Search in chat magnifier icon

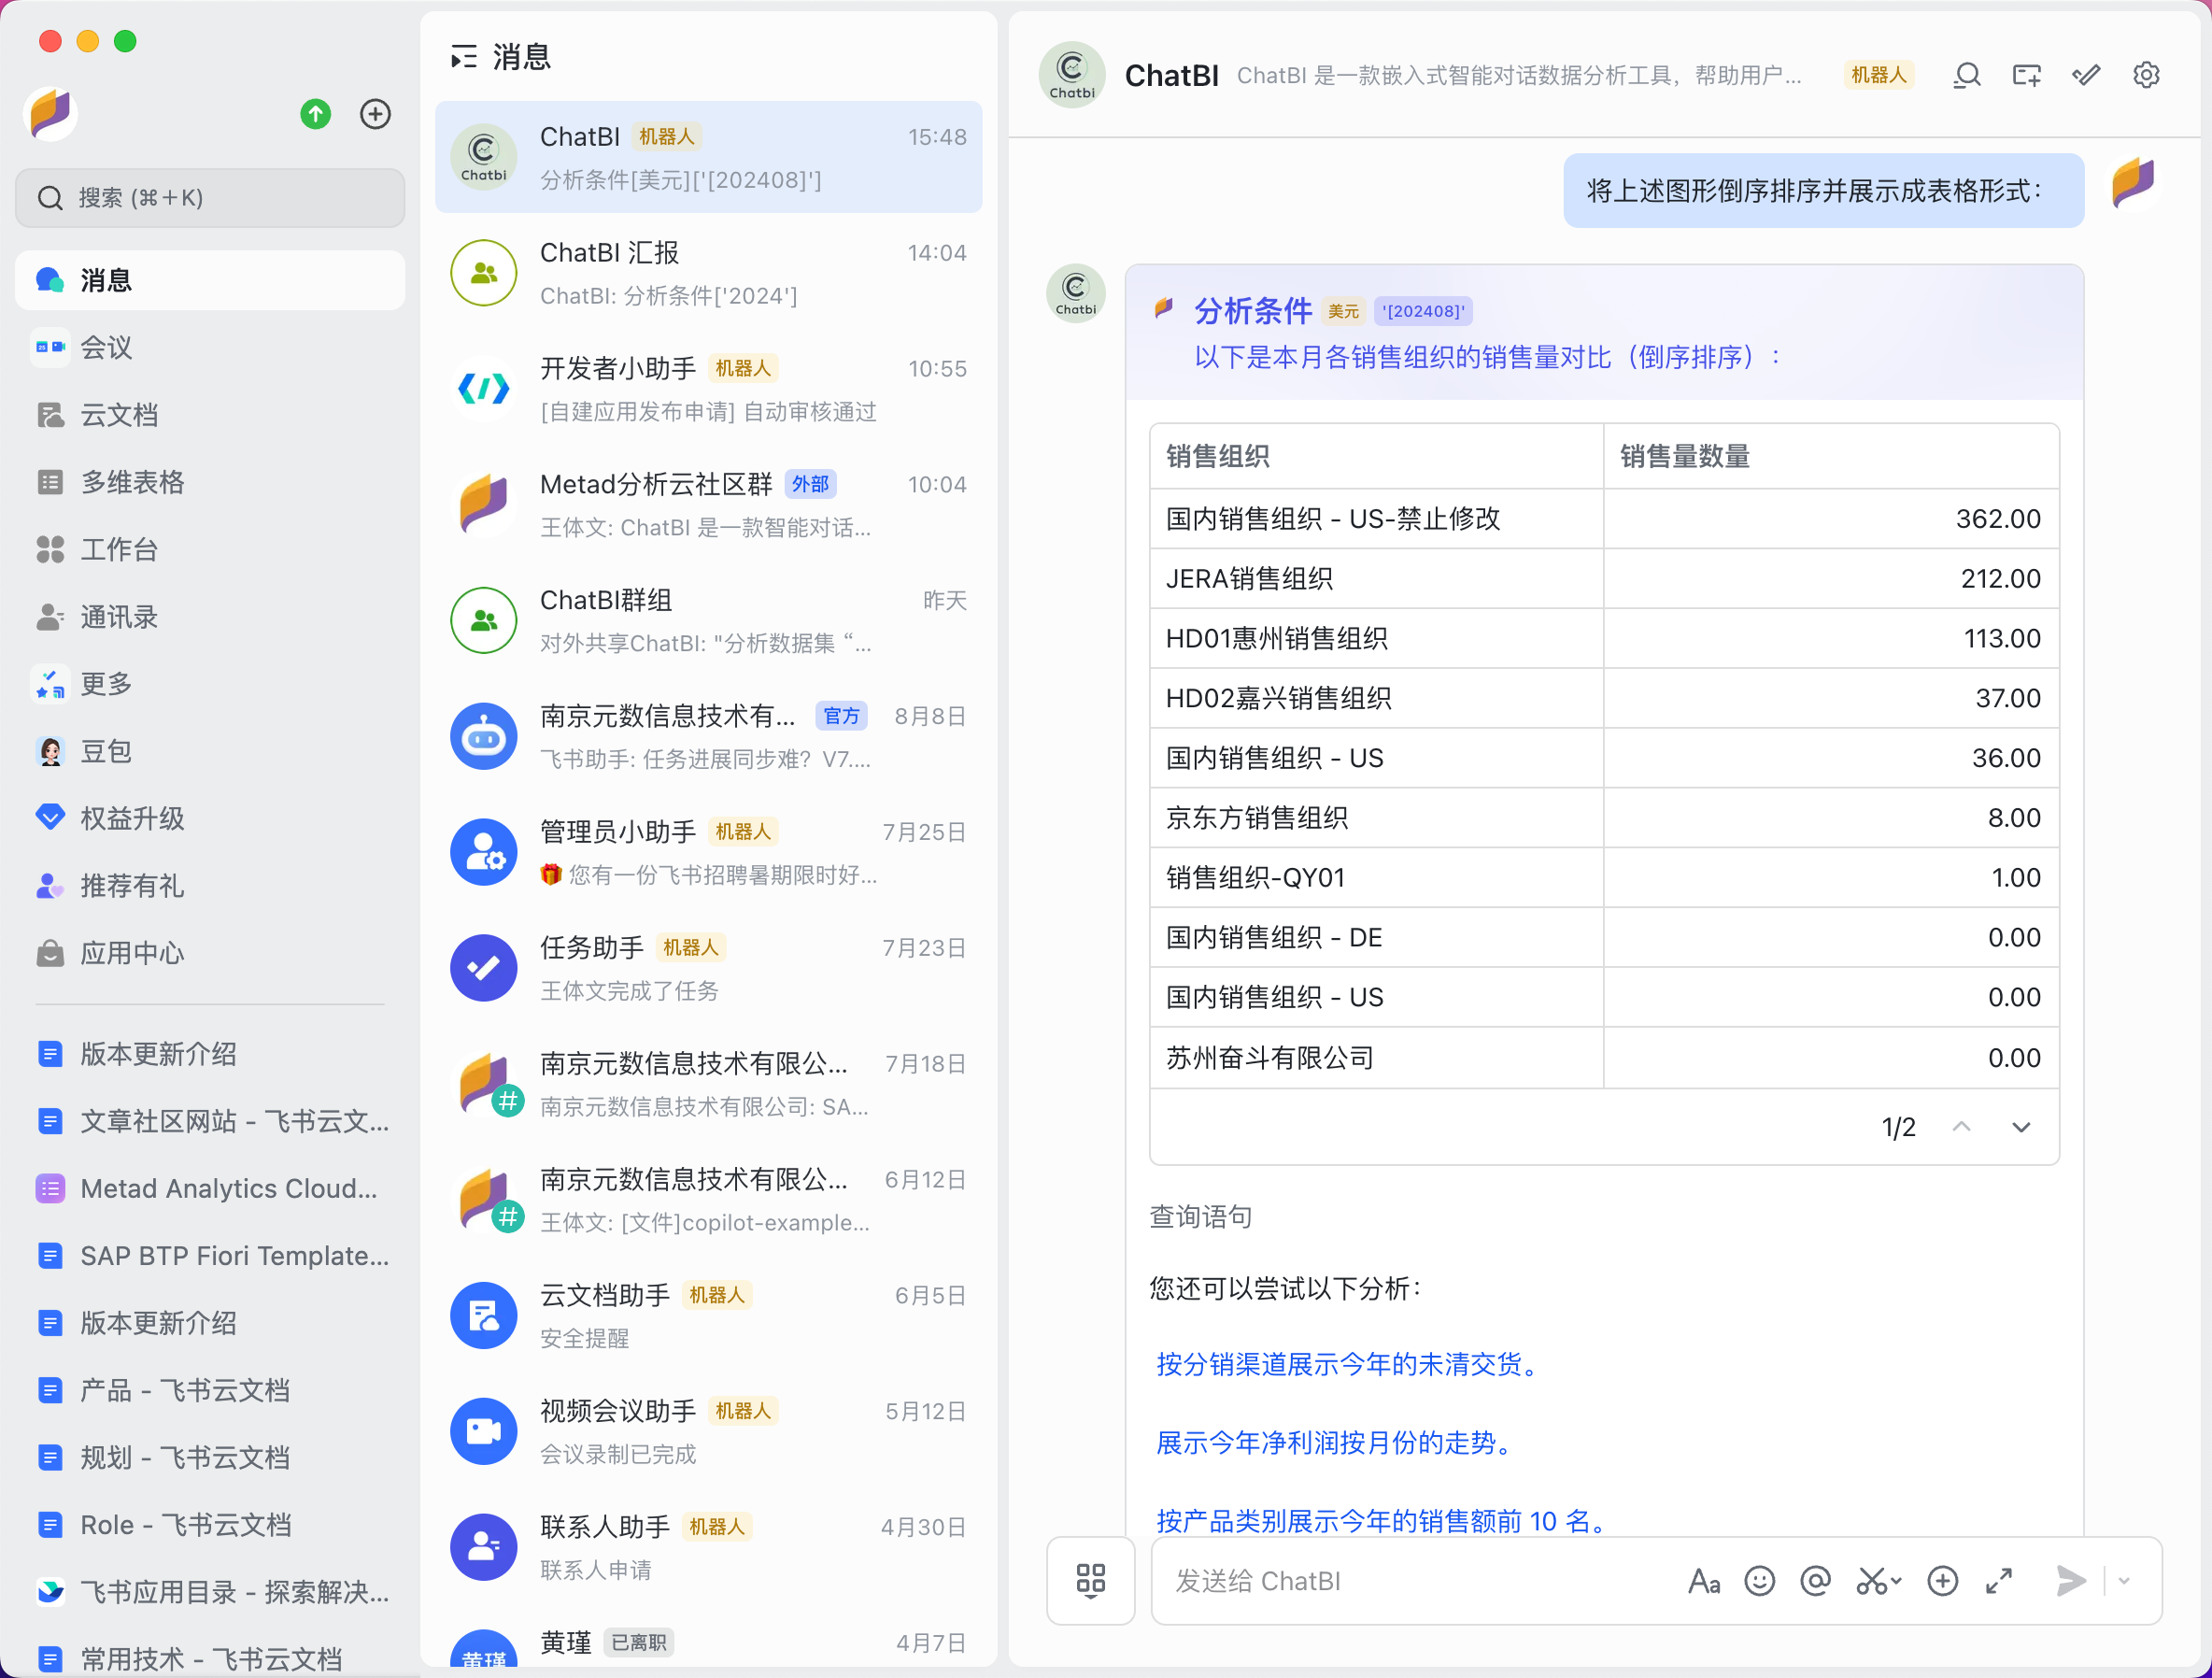1966,75
